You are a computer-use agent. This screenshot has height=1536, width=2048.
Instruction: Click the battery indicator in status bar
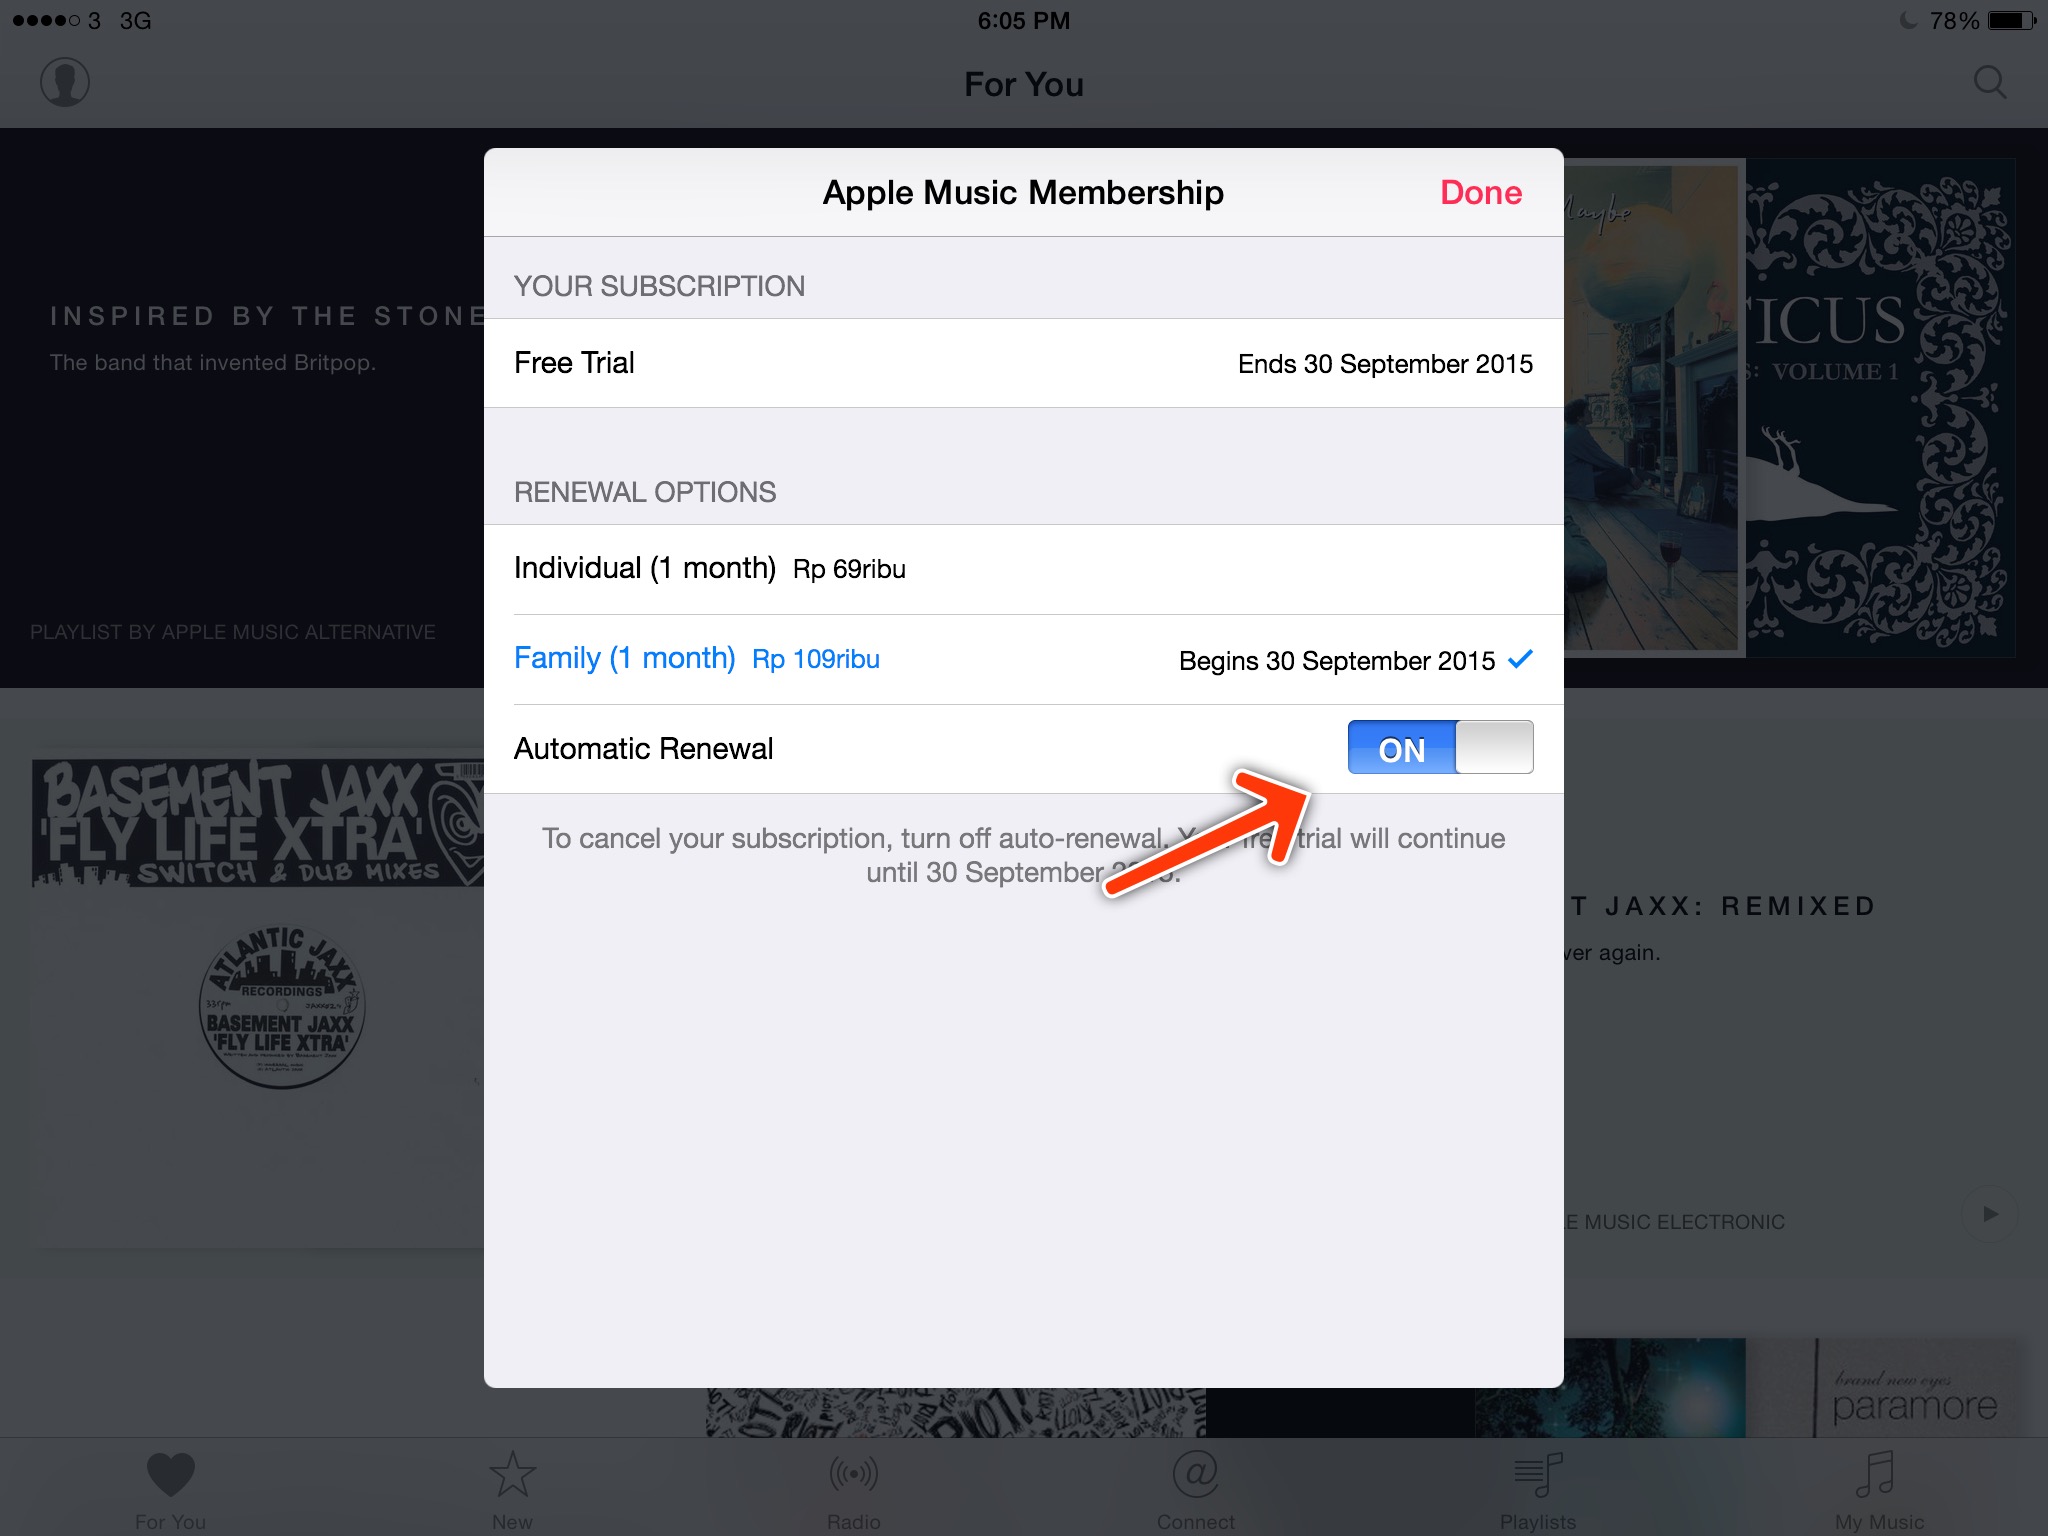[2012, 20]
